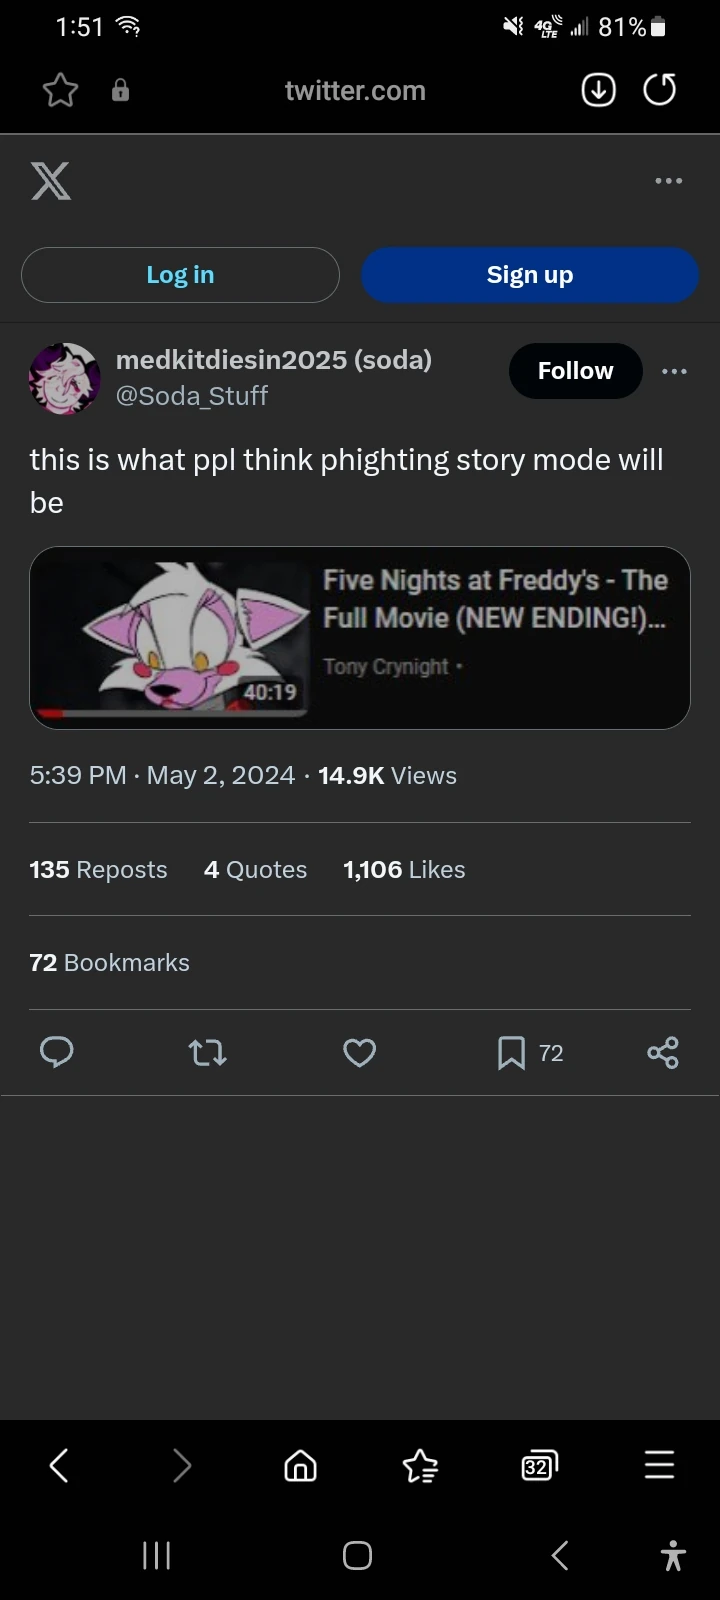Share the tweet via the share icon
Viewport: 720px width, 1600px height.
click(663, 1052)
